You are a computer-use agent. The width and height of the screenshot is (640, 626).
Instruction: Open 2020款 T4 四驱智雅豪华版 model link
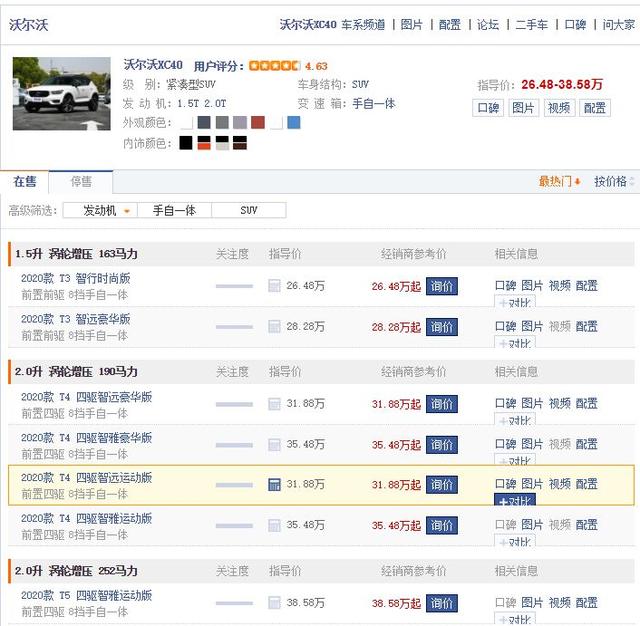pyautogui.click(x=87, y=438)
